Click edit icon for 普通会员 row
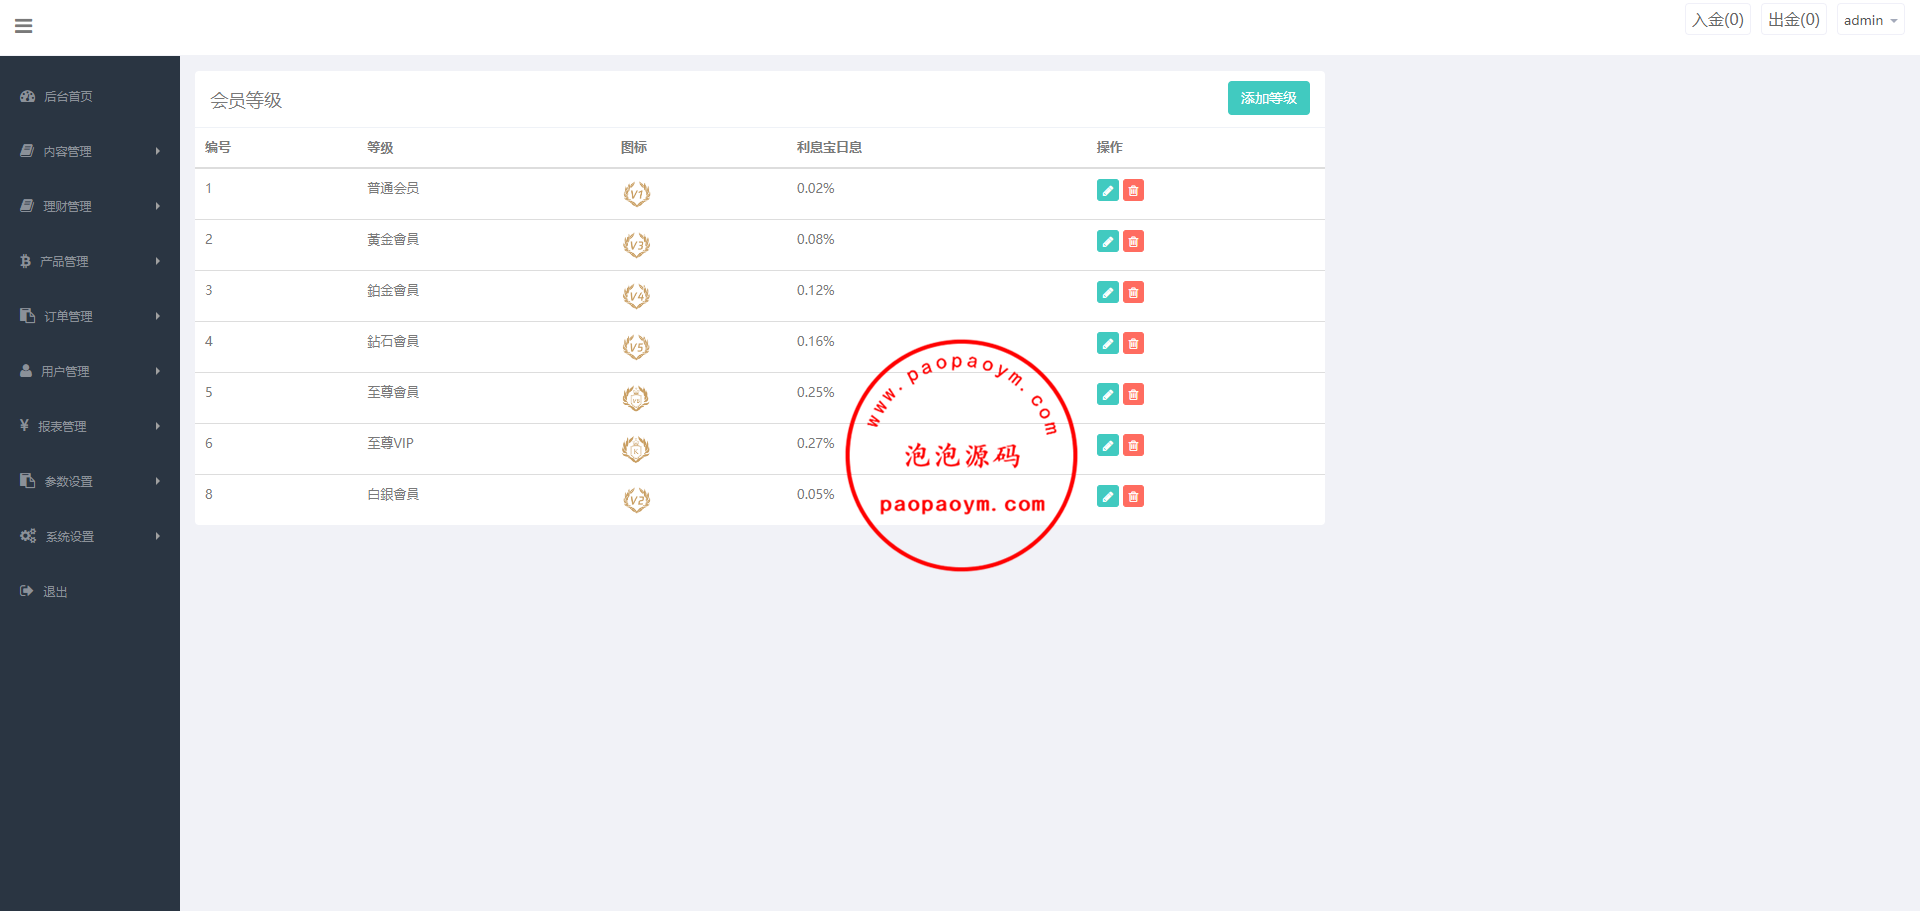 click(1107, 191)
